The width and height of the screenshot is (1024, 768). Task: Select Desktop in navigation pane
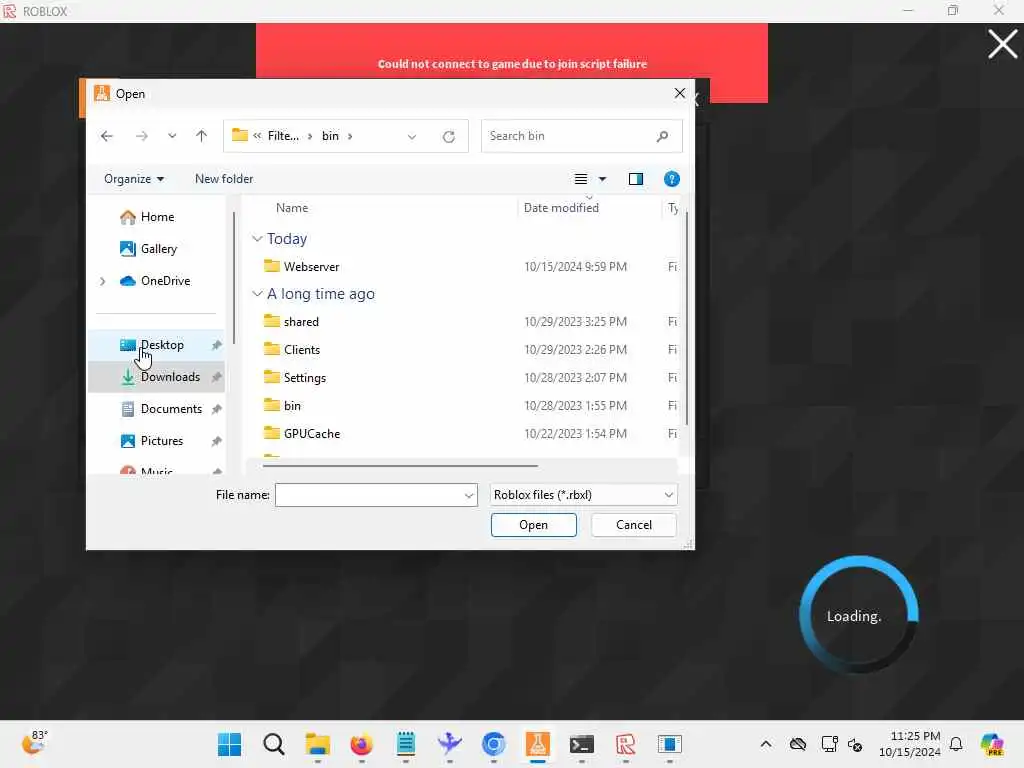(x=157, y=345)
